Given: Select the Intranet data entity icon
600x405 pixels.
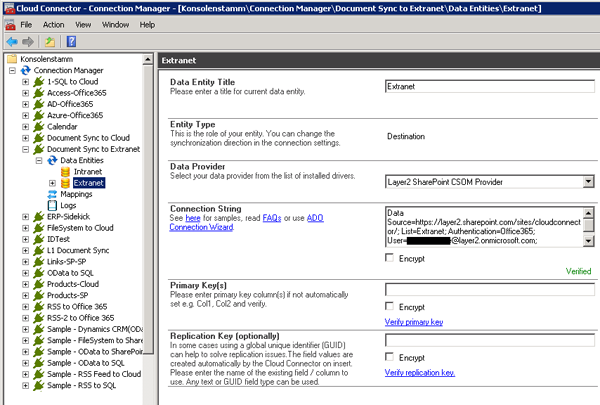Looking at the screenshot, I should point(66,171).
